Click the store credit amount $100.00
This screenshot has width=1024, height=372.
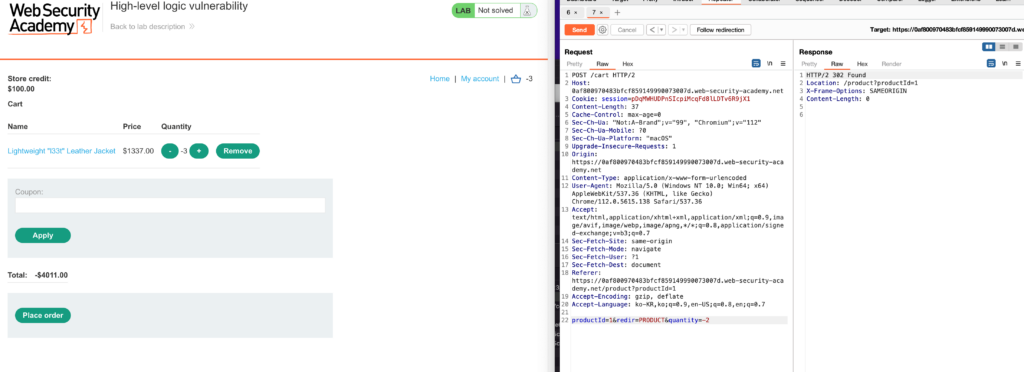22,89
